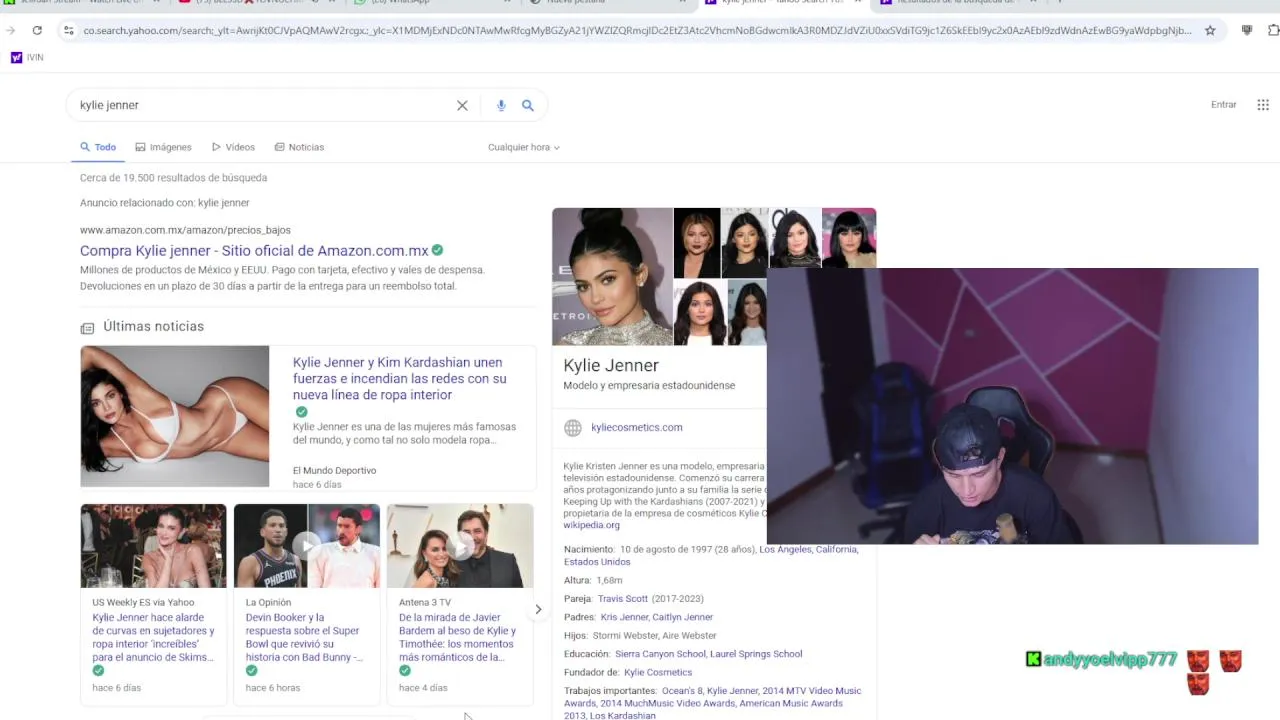The image size is (1280, 720).
Task: Click the 'Altura: 1,68m' text
Action: pos(593,580)
